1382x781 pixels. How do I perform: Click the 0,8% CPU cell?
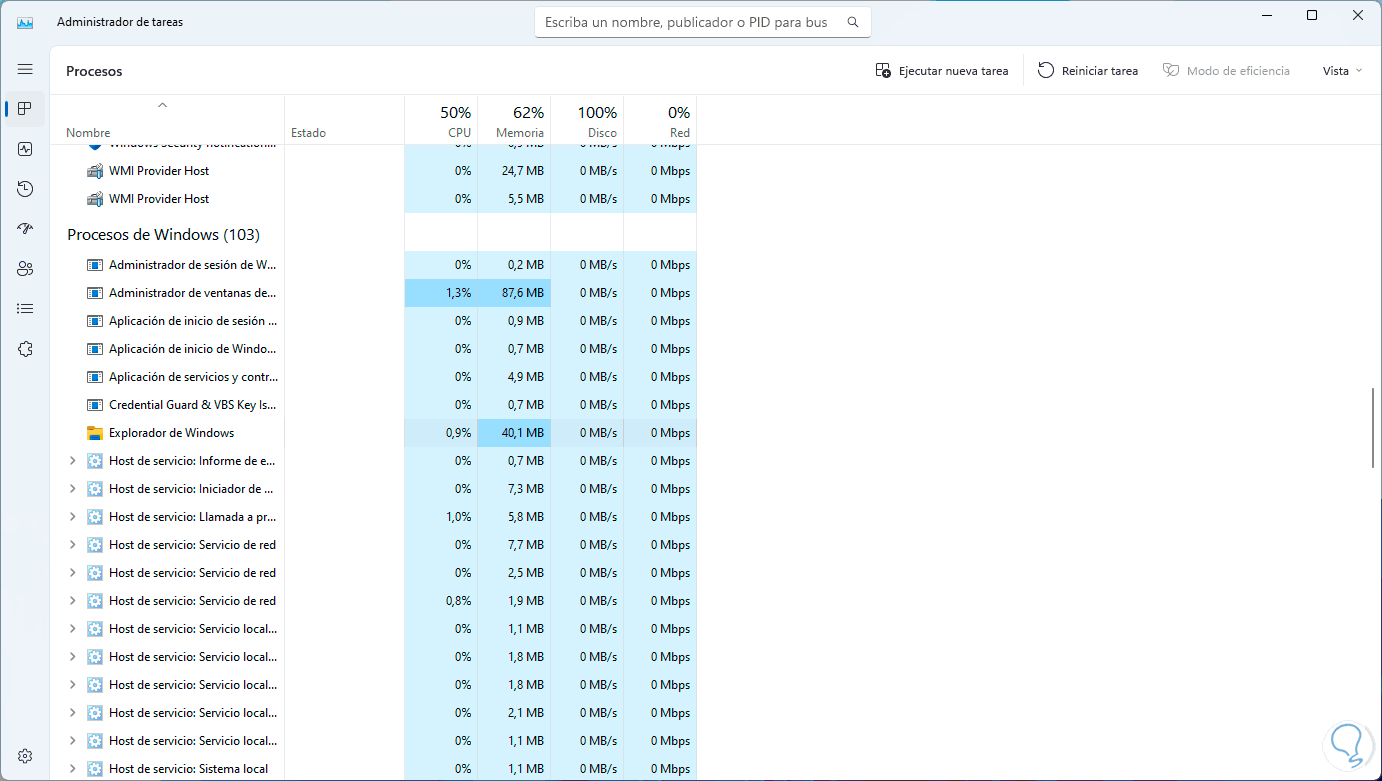pos(441,601)
